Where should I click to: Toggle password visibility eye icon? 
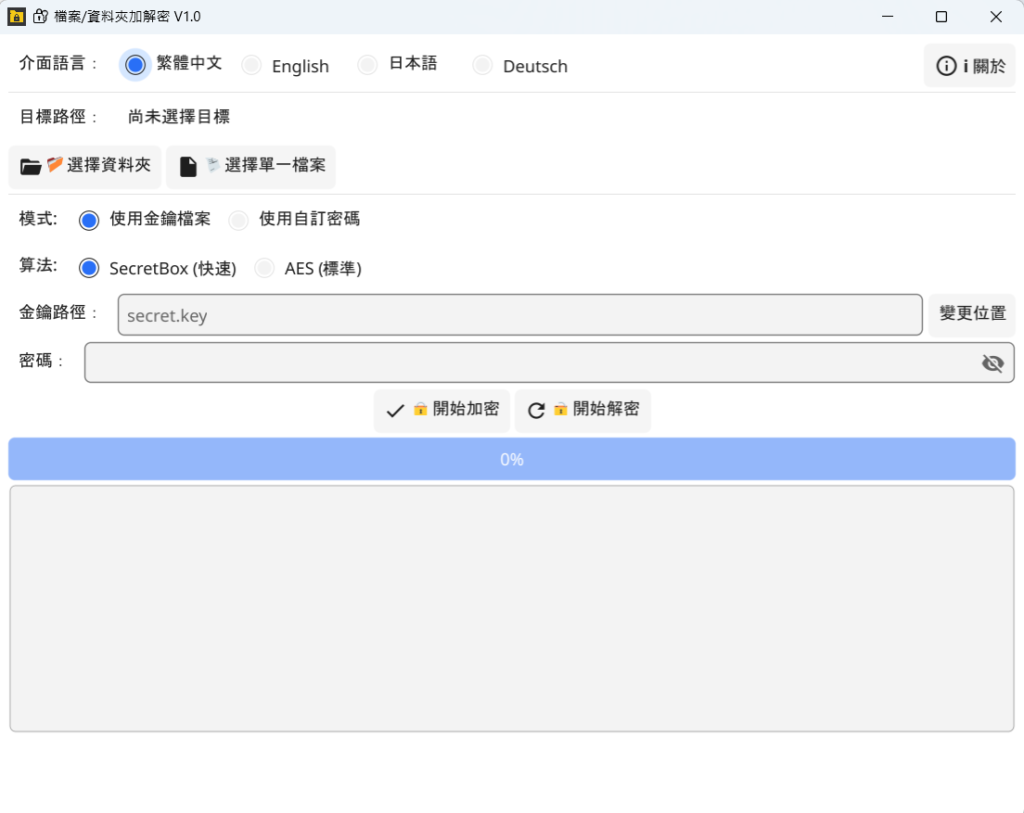coord(992,363)
